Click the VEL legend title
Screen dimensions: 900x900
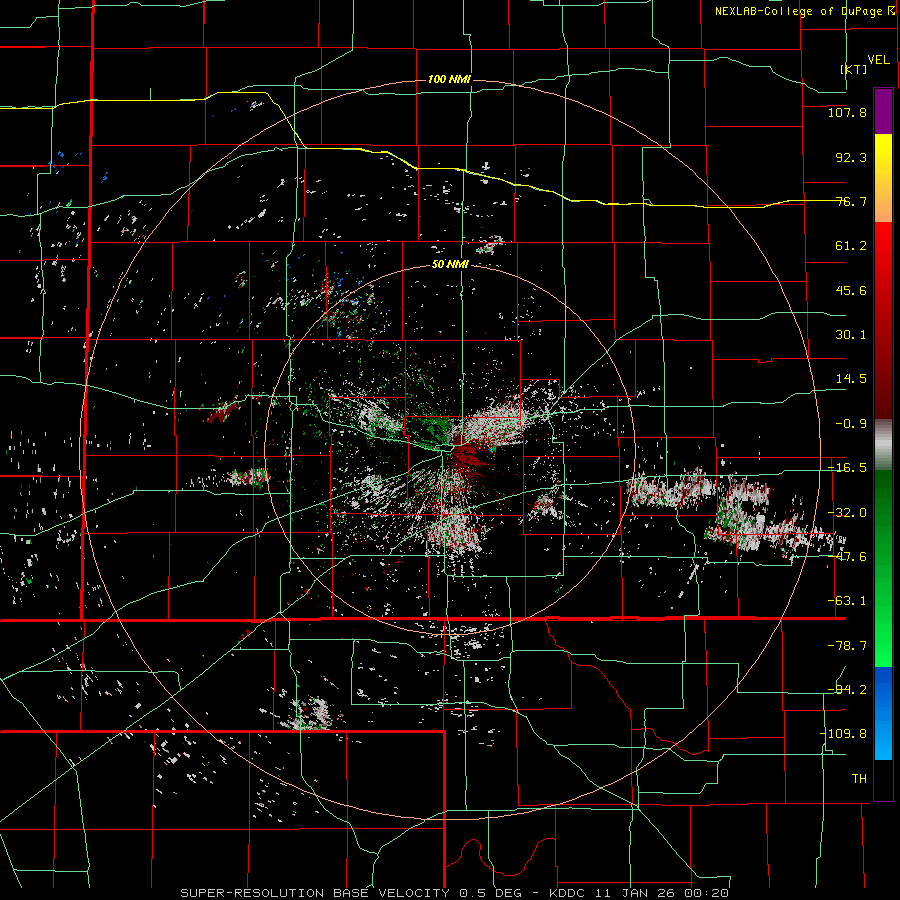[x=878, y=60]
